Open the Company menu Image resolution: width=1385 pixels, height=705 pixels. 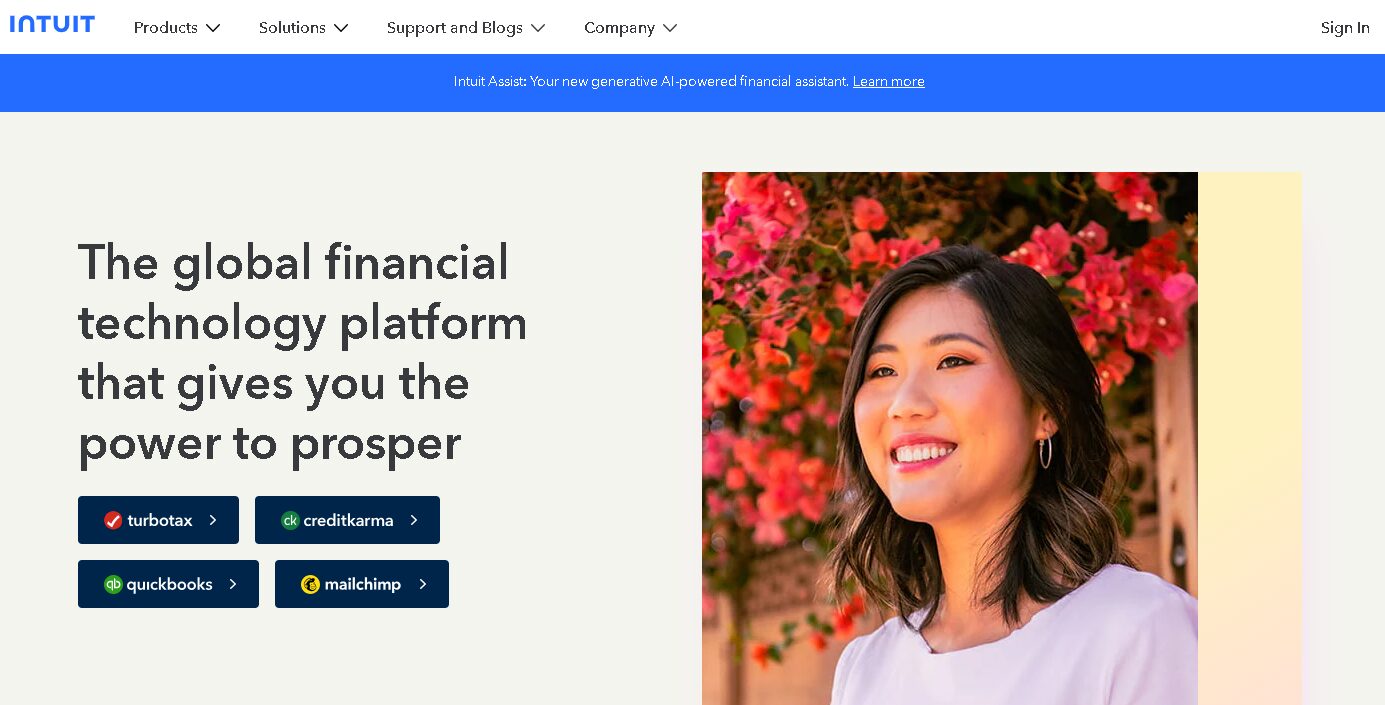pyautogui.click(x=631, y=28)
